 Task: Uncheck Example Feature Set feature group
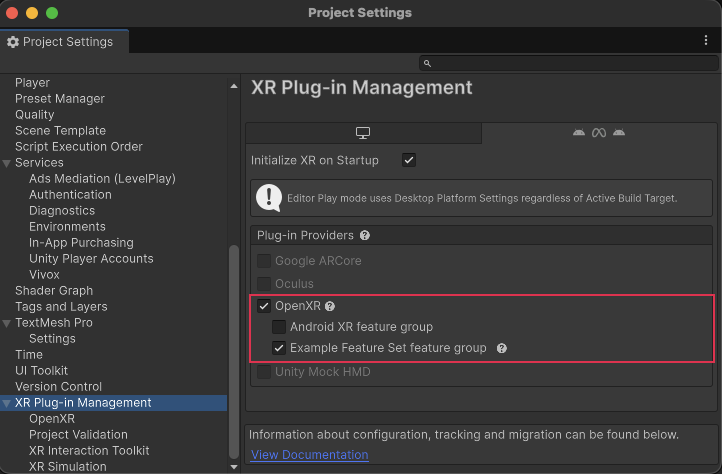click(279, 348)
